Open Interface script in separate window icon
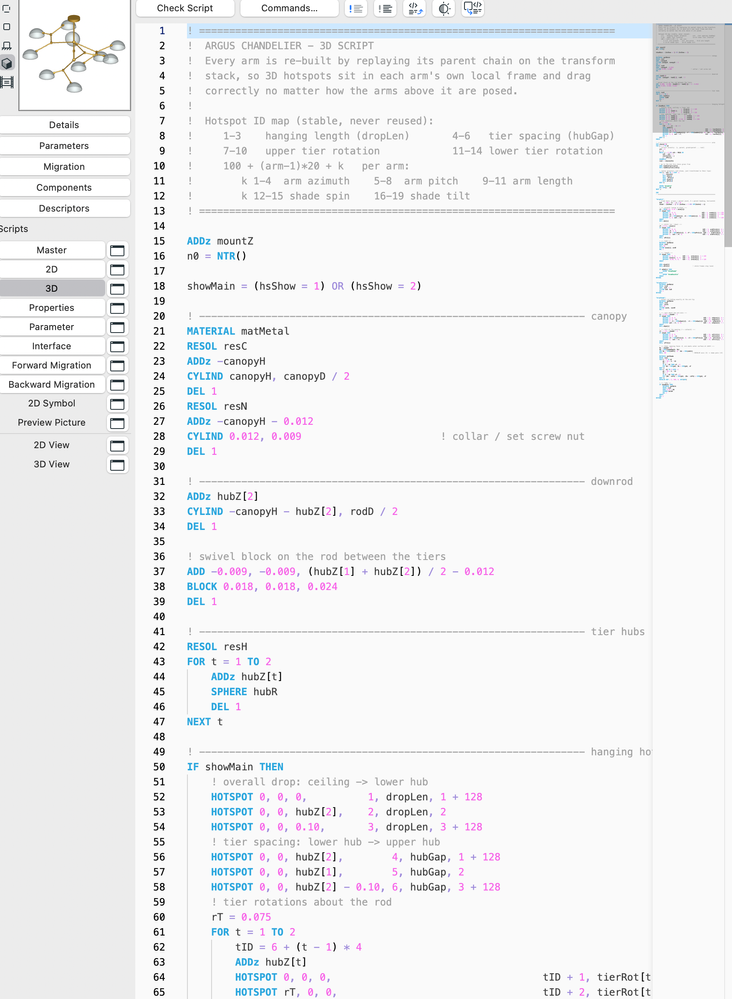Image resolution: width=732 pixels, height=999 pixels. [117, 346]
